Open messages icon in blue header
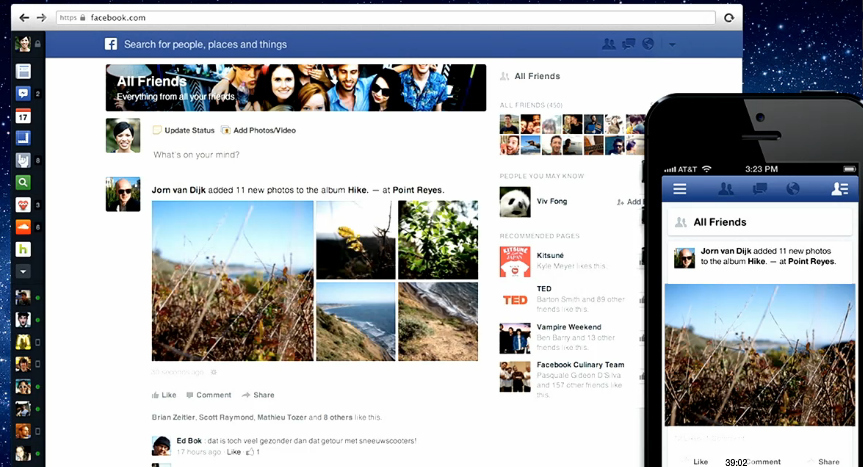The image size is (863, 467). click(629, 44)
